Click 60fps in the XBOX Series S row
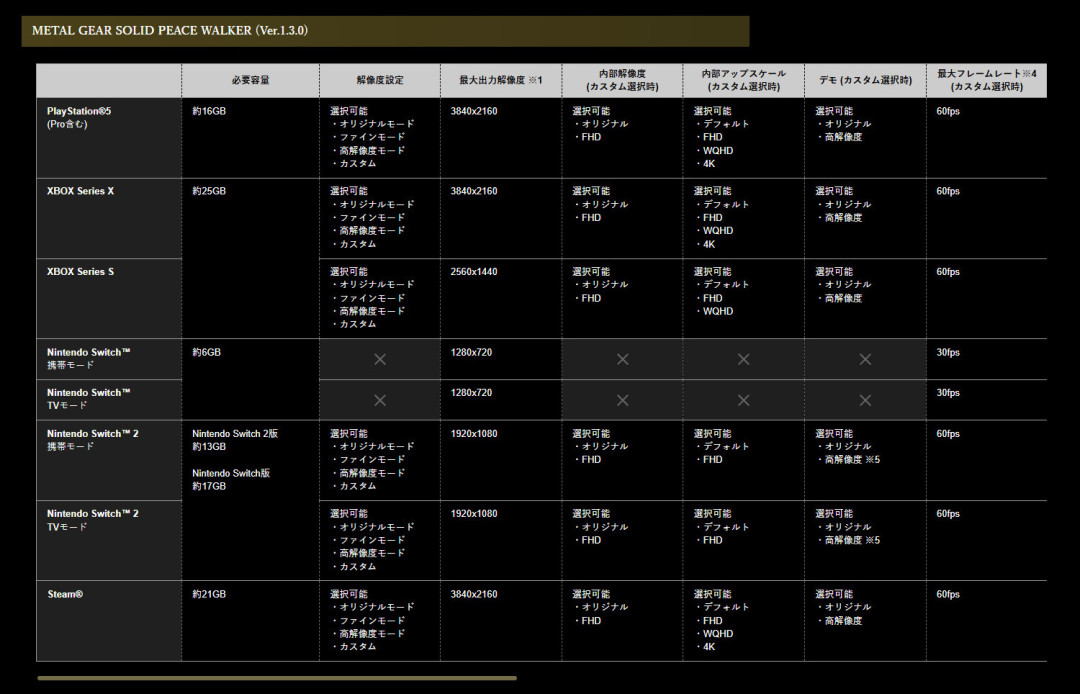Screen dimensions: 1080x694 click(x=948, y=272)
